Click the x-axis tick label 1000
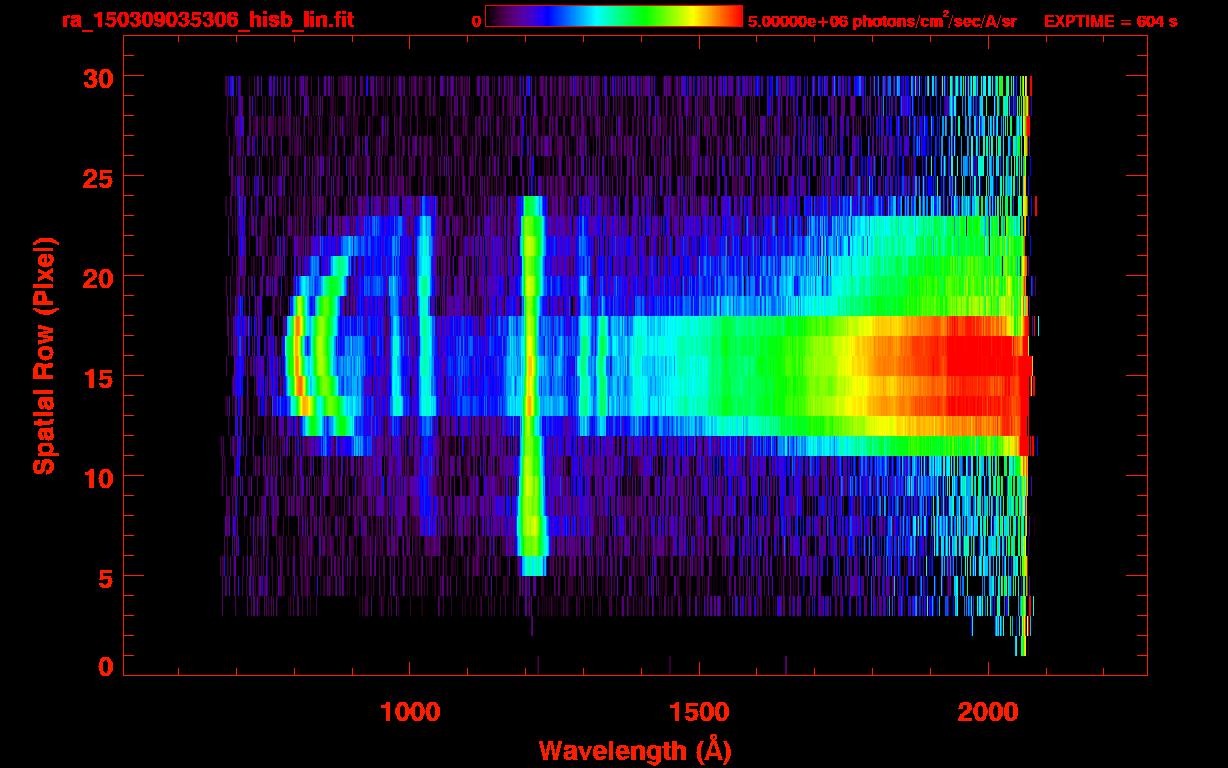 410,712
